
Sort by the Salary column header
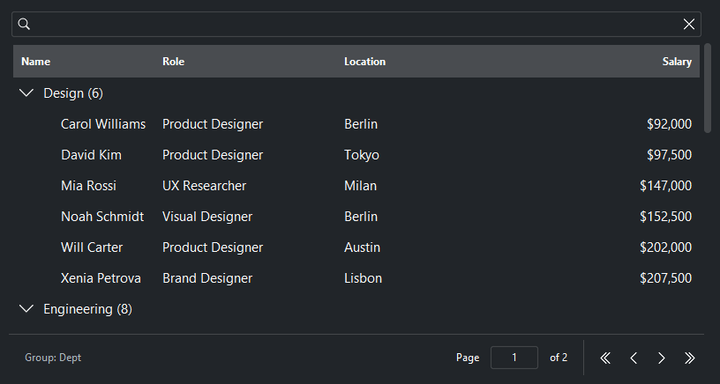click(677, 62)
